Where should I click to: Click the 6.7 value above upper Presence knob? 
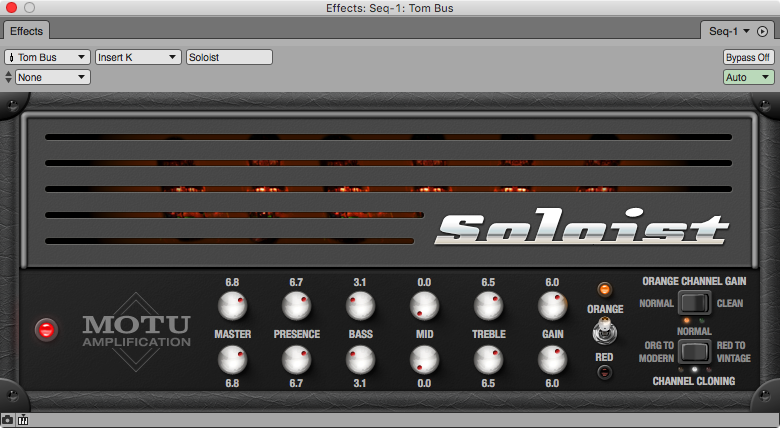[296, 282]
